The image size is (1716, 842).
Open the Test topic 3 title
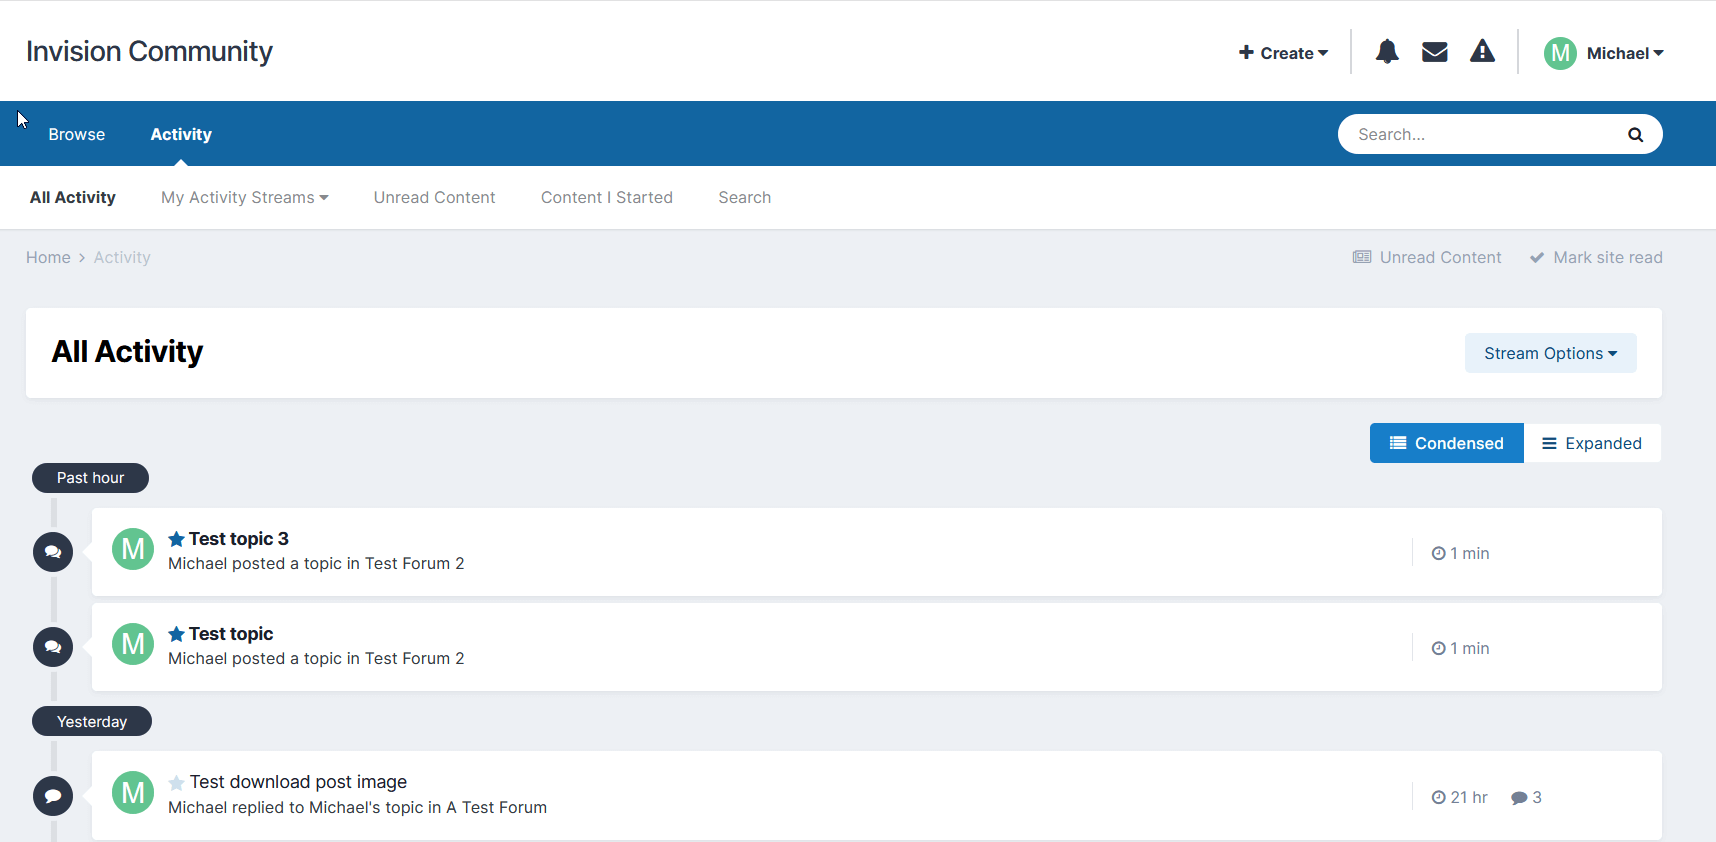click(239, 539)
